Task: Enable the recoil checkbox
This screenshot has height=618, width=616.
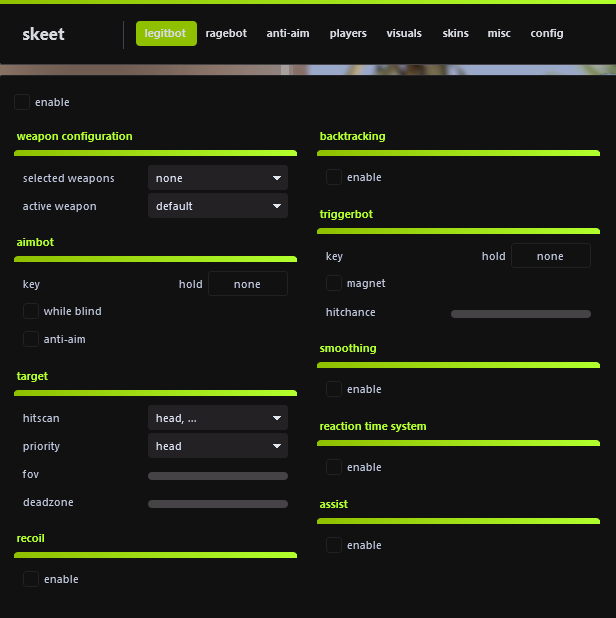Action: pyautogui.click(x=31, y=579)
